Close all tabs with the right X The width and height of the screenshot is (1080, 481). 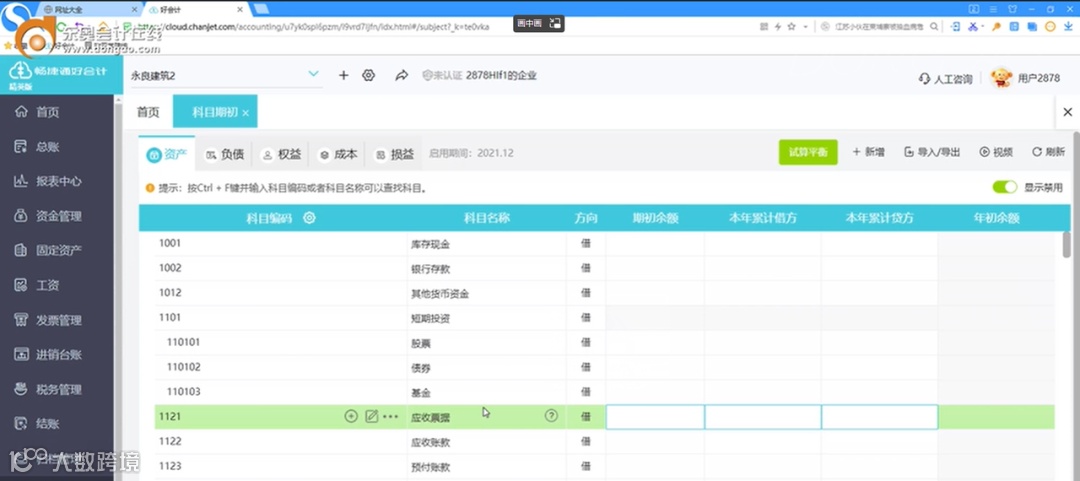coord(1068,112)
